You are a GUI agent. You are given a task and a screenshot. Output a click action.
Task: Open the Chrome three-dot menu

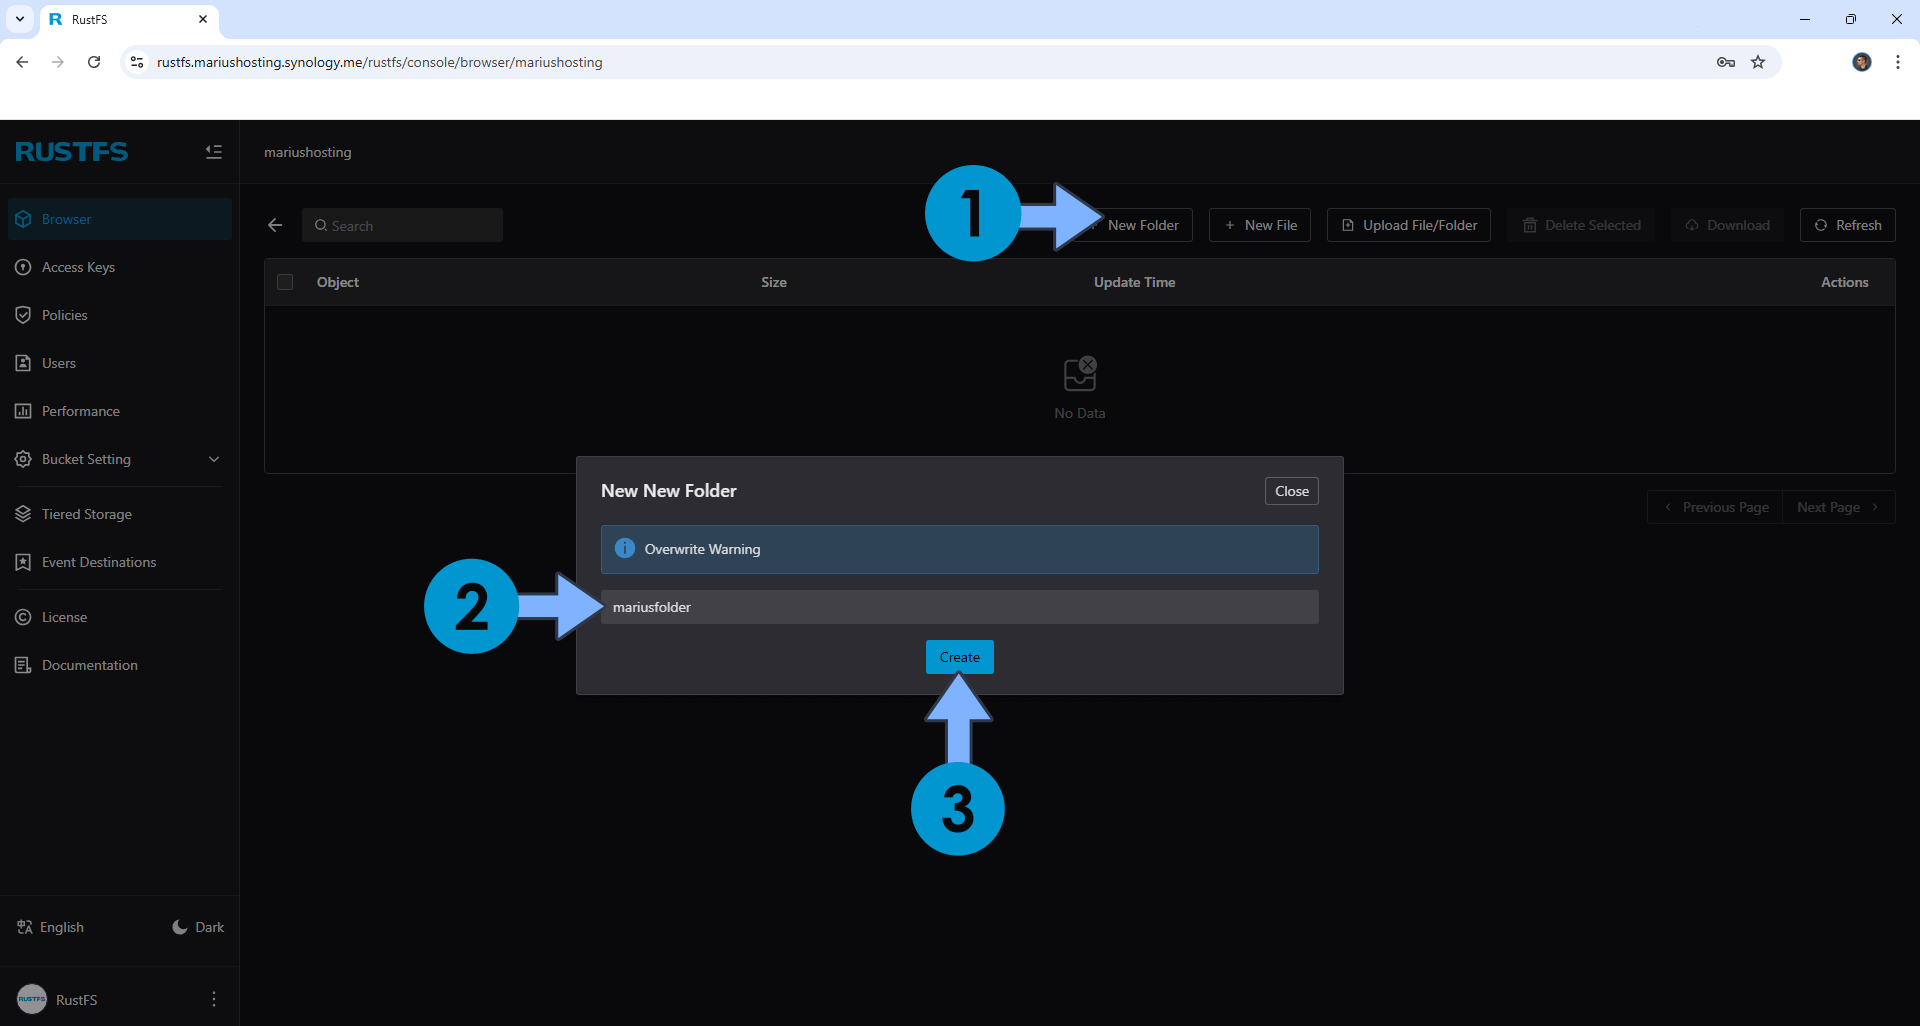pos(1898,62)
